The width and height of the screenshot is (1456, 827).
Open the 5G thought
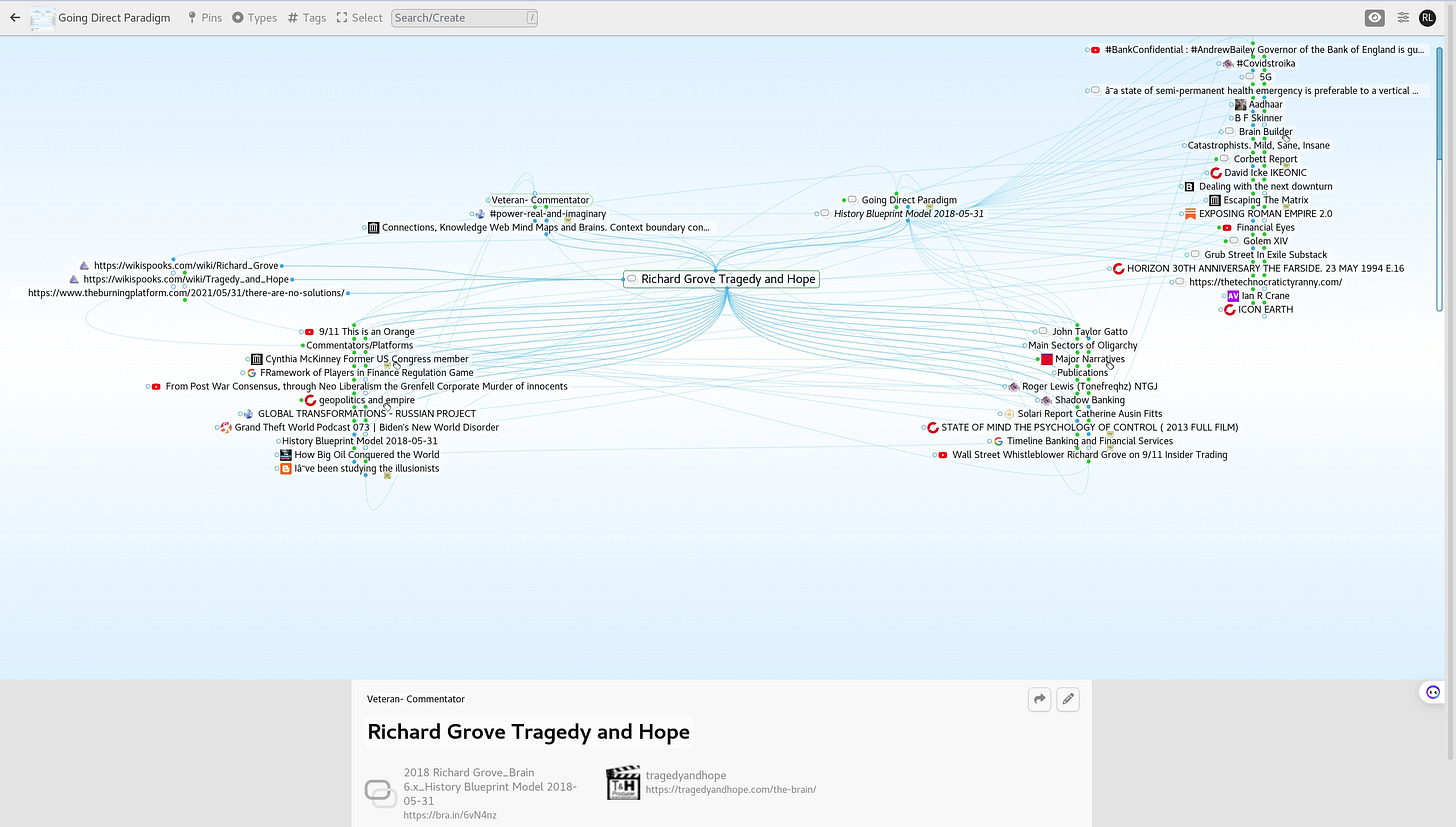(x=1265, y=77)
